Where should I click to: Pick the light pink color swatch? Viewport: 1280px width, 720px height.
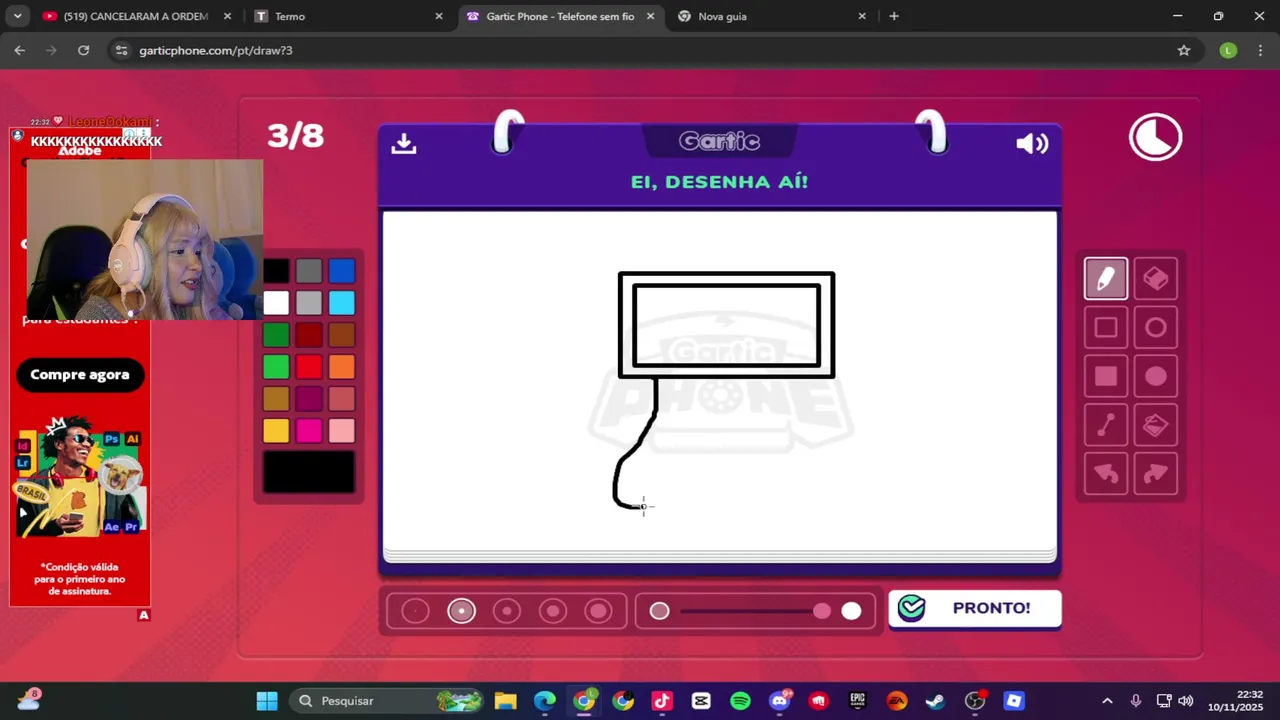click(x=342, y=431)
